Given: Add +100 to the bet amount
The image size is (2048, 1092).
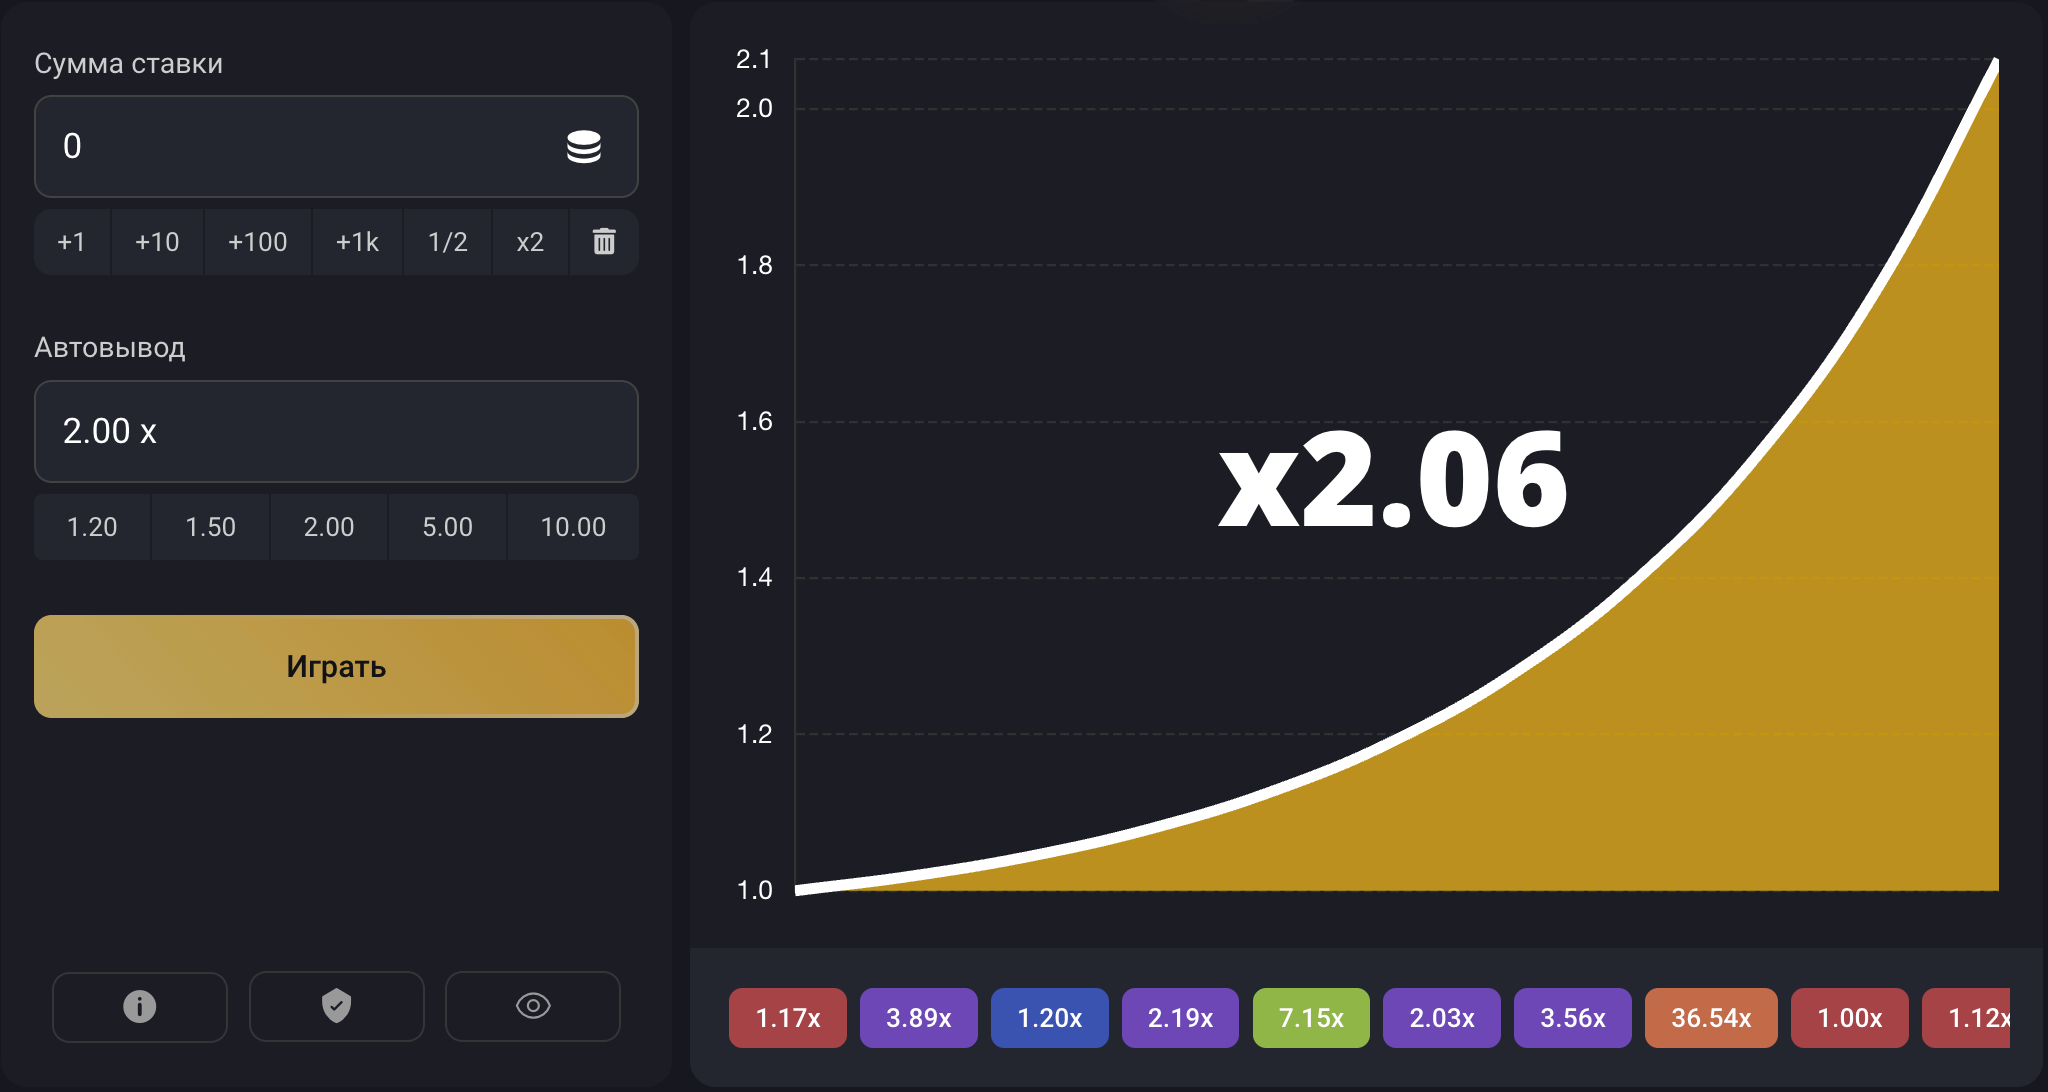Looking at the screenshot, I should tap(258, 242).
